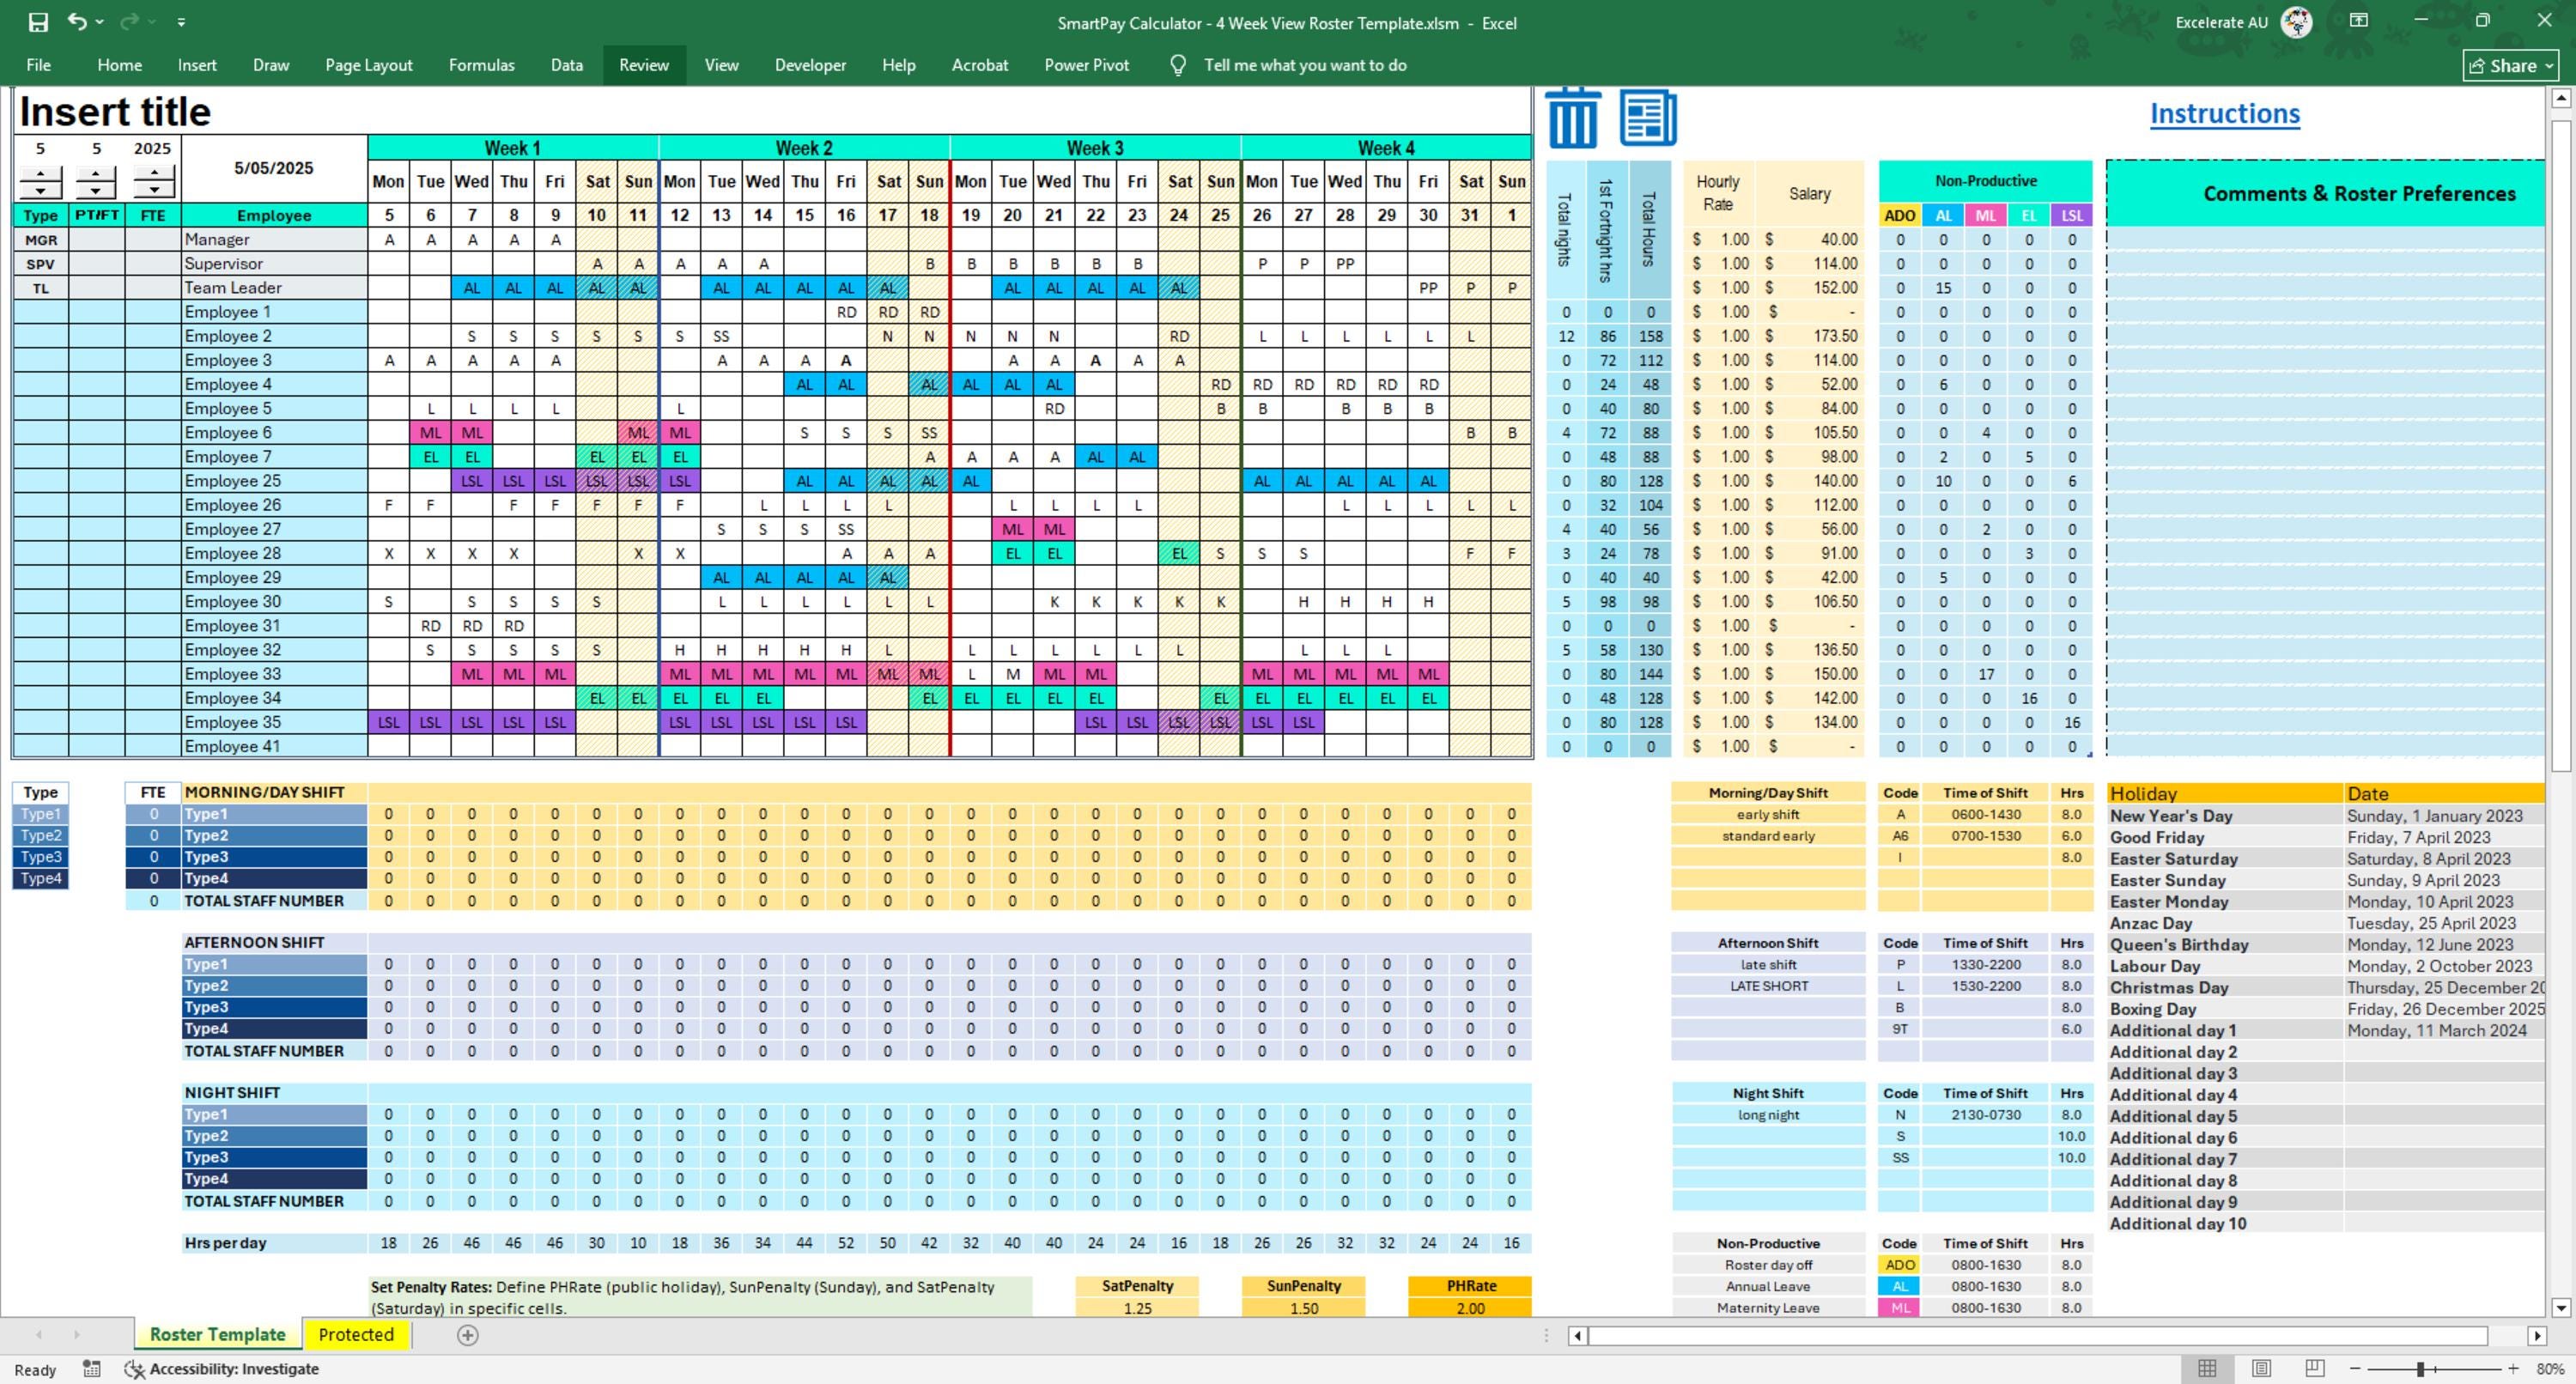This screenshot has height=1384, width=2576.
Task: Click the Undo icon
Action: pyautogui.click(x=78, y=21)
